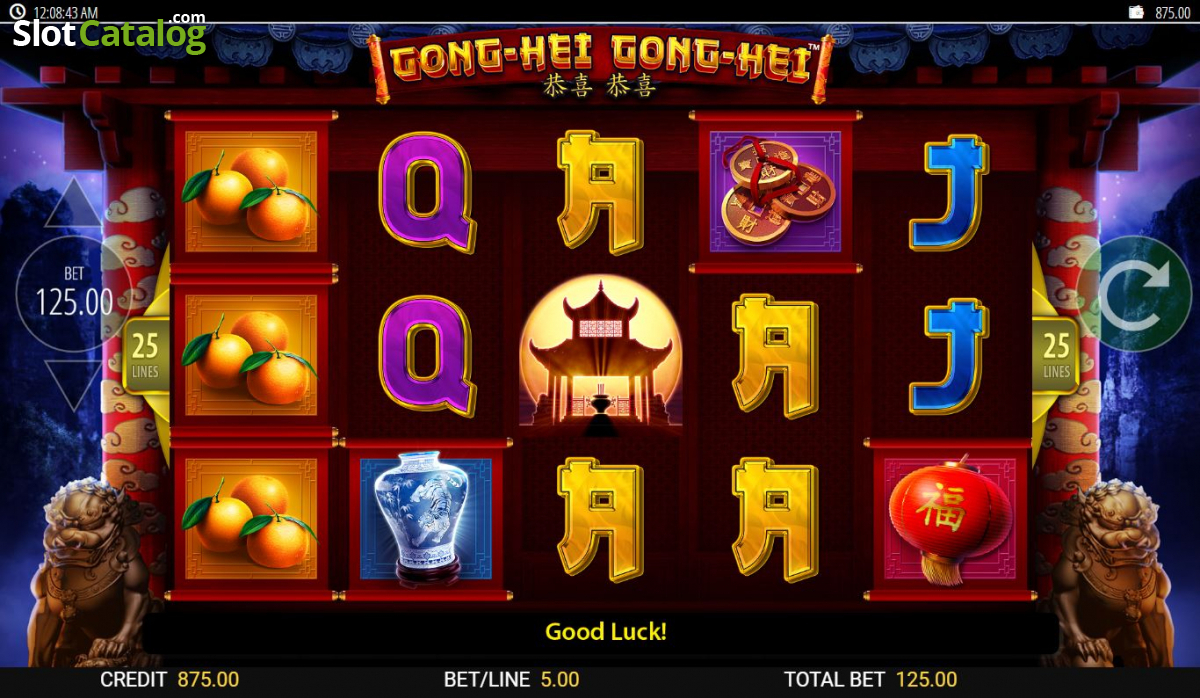Click the top blue J symbol
The height and width of the screenshot is (698, 1200).
coord(949,192)
